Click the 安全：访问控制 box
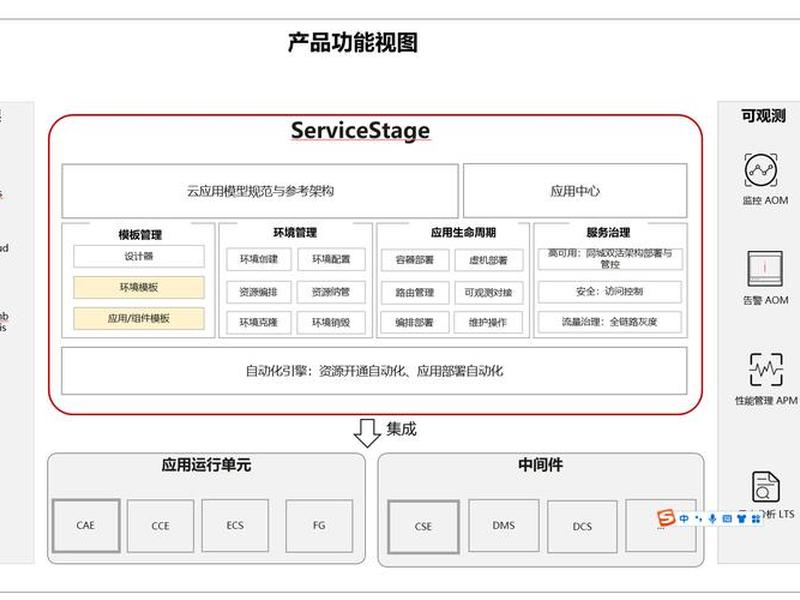This screenshot has height=600, width=800. point(610,291)
